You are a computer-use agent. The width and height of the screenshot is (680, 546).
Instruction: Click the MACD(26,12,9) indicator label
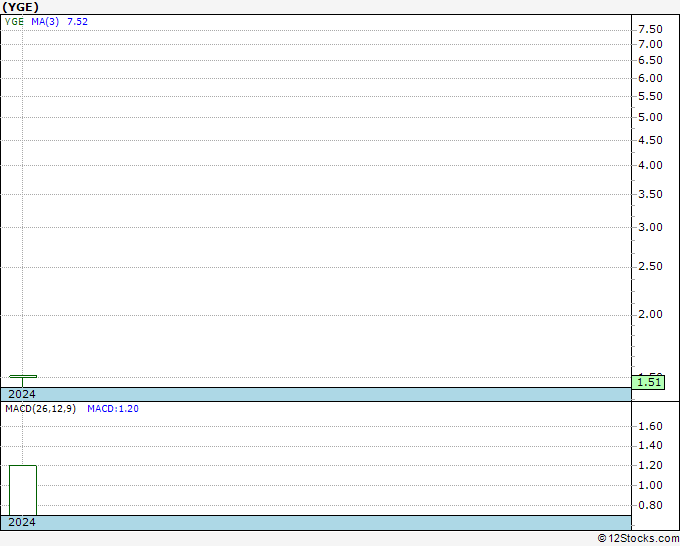click(x=40, y=409)
